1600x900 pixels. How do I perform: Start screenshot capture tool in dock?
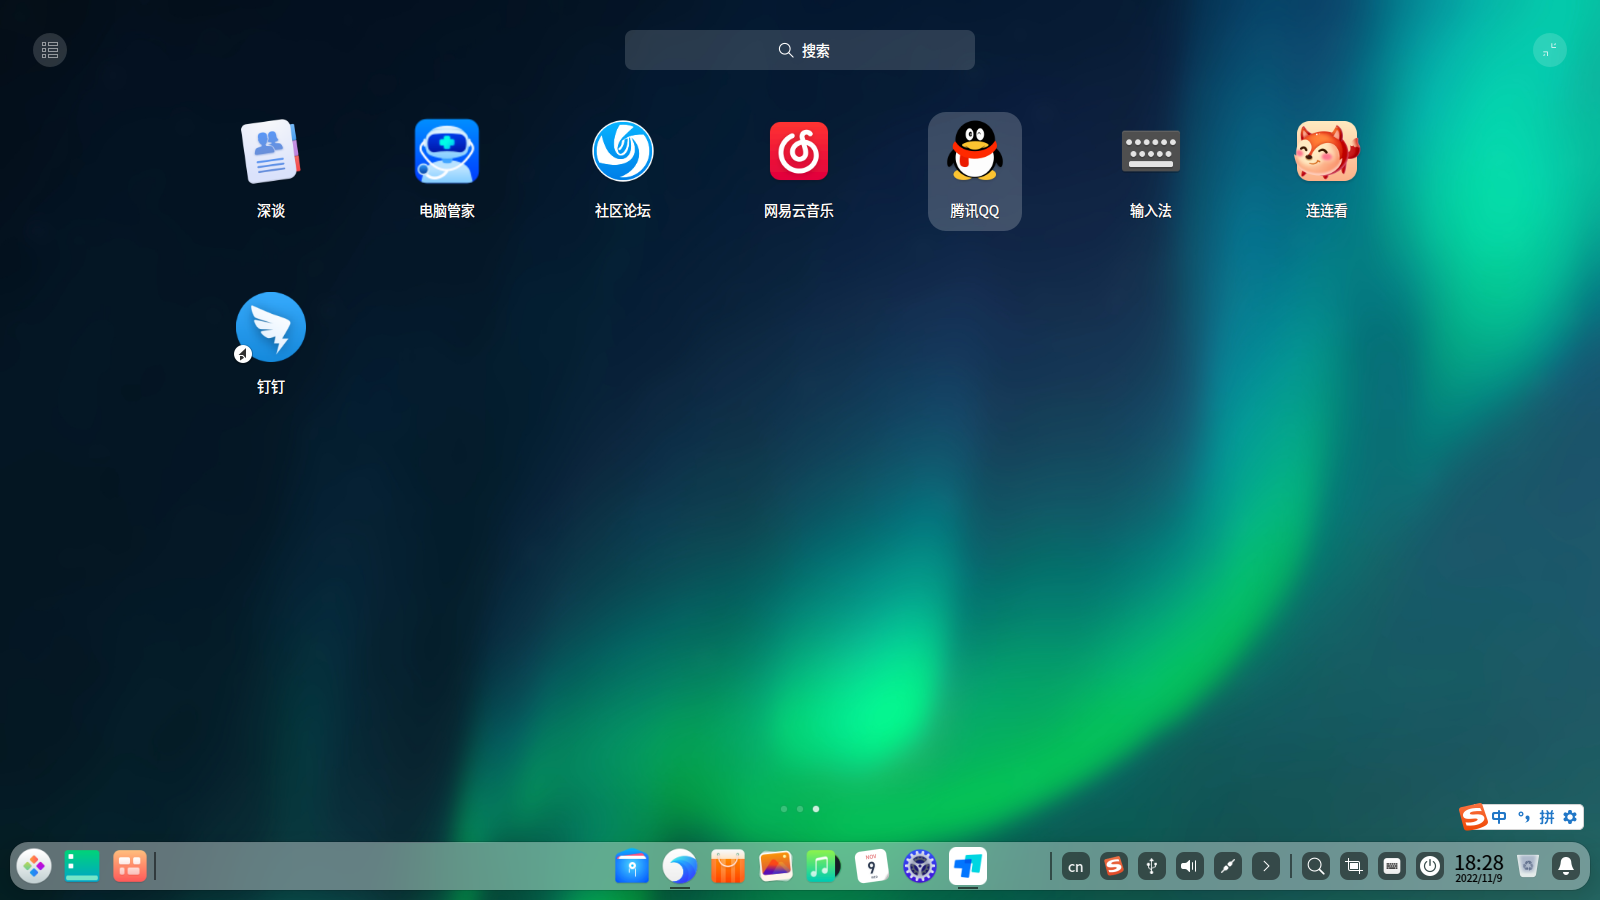(x=1354, y=866)
